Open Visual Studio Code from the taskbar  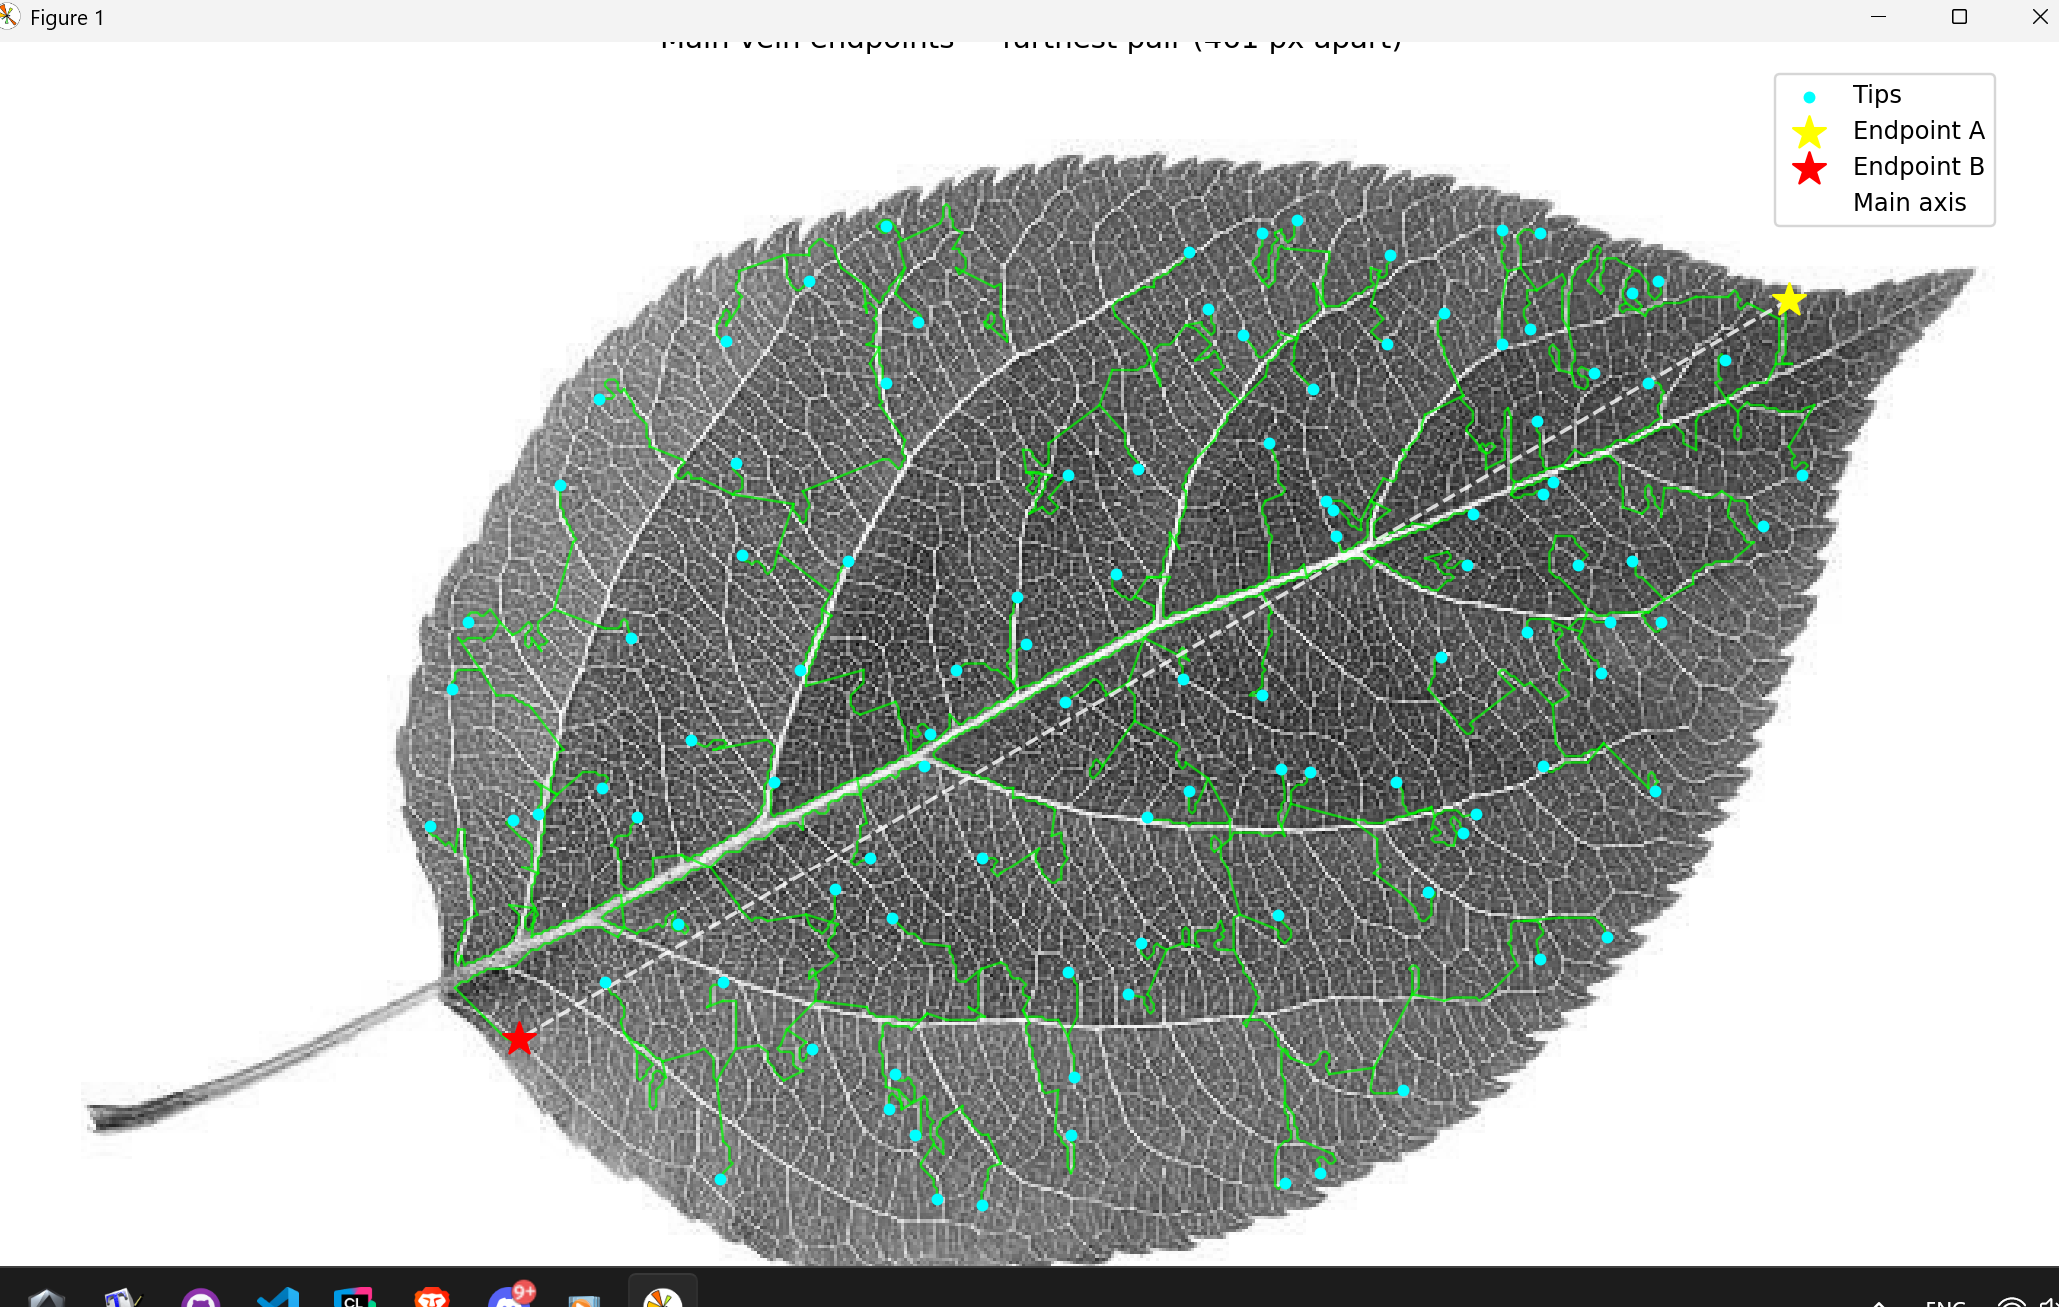(x=278, y=1297)
